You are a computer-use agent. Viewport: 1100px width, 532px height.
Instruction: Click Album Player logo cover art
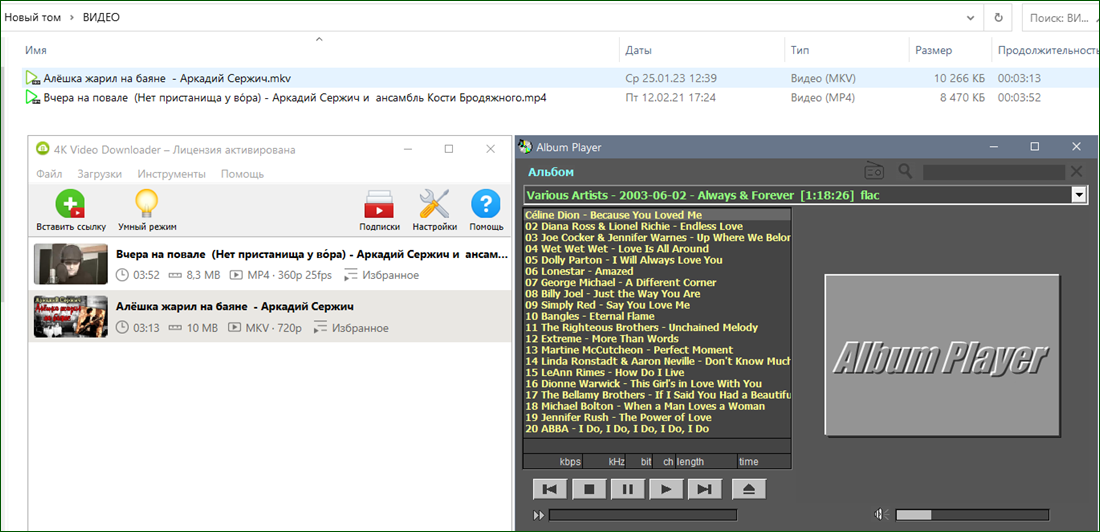tap(941, 357)
